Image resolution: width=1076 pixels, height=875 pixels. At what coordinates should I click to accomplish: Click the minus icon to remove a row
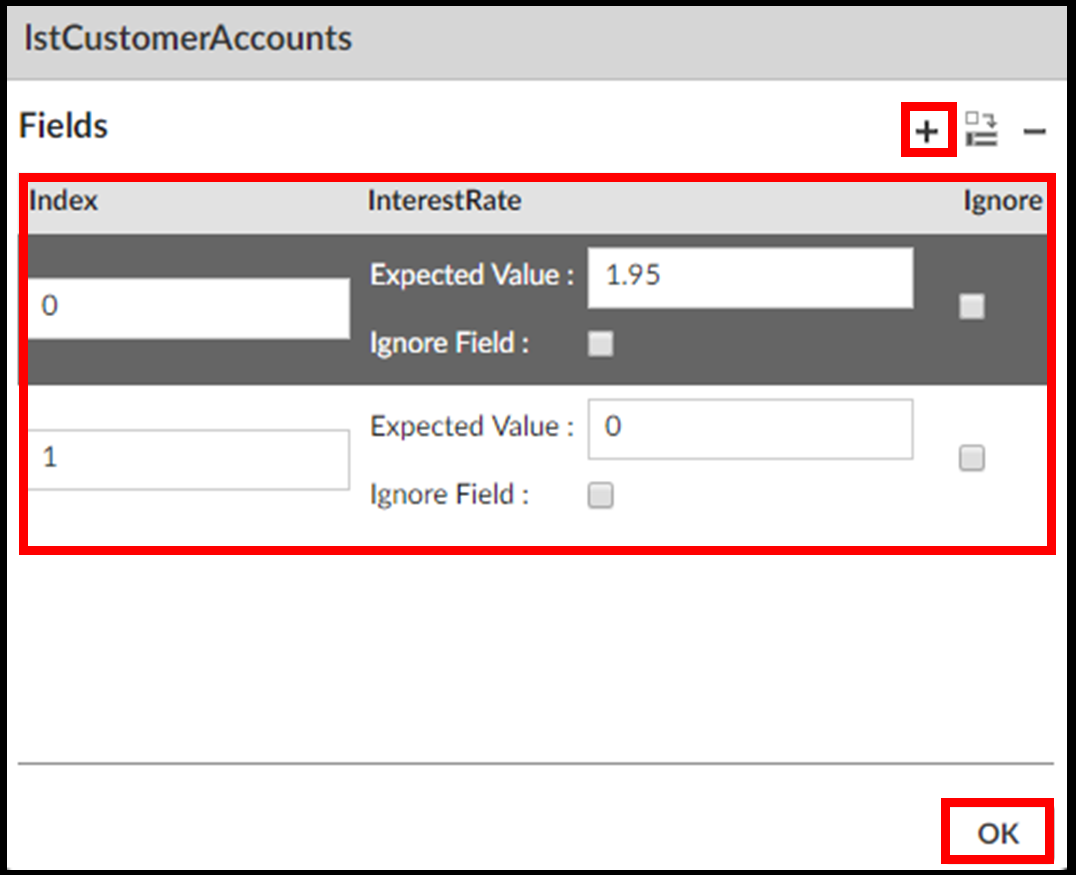(x=1034, y=131)
